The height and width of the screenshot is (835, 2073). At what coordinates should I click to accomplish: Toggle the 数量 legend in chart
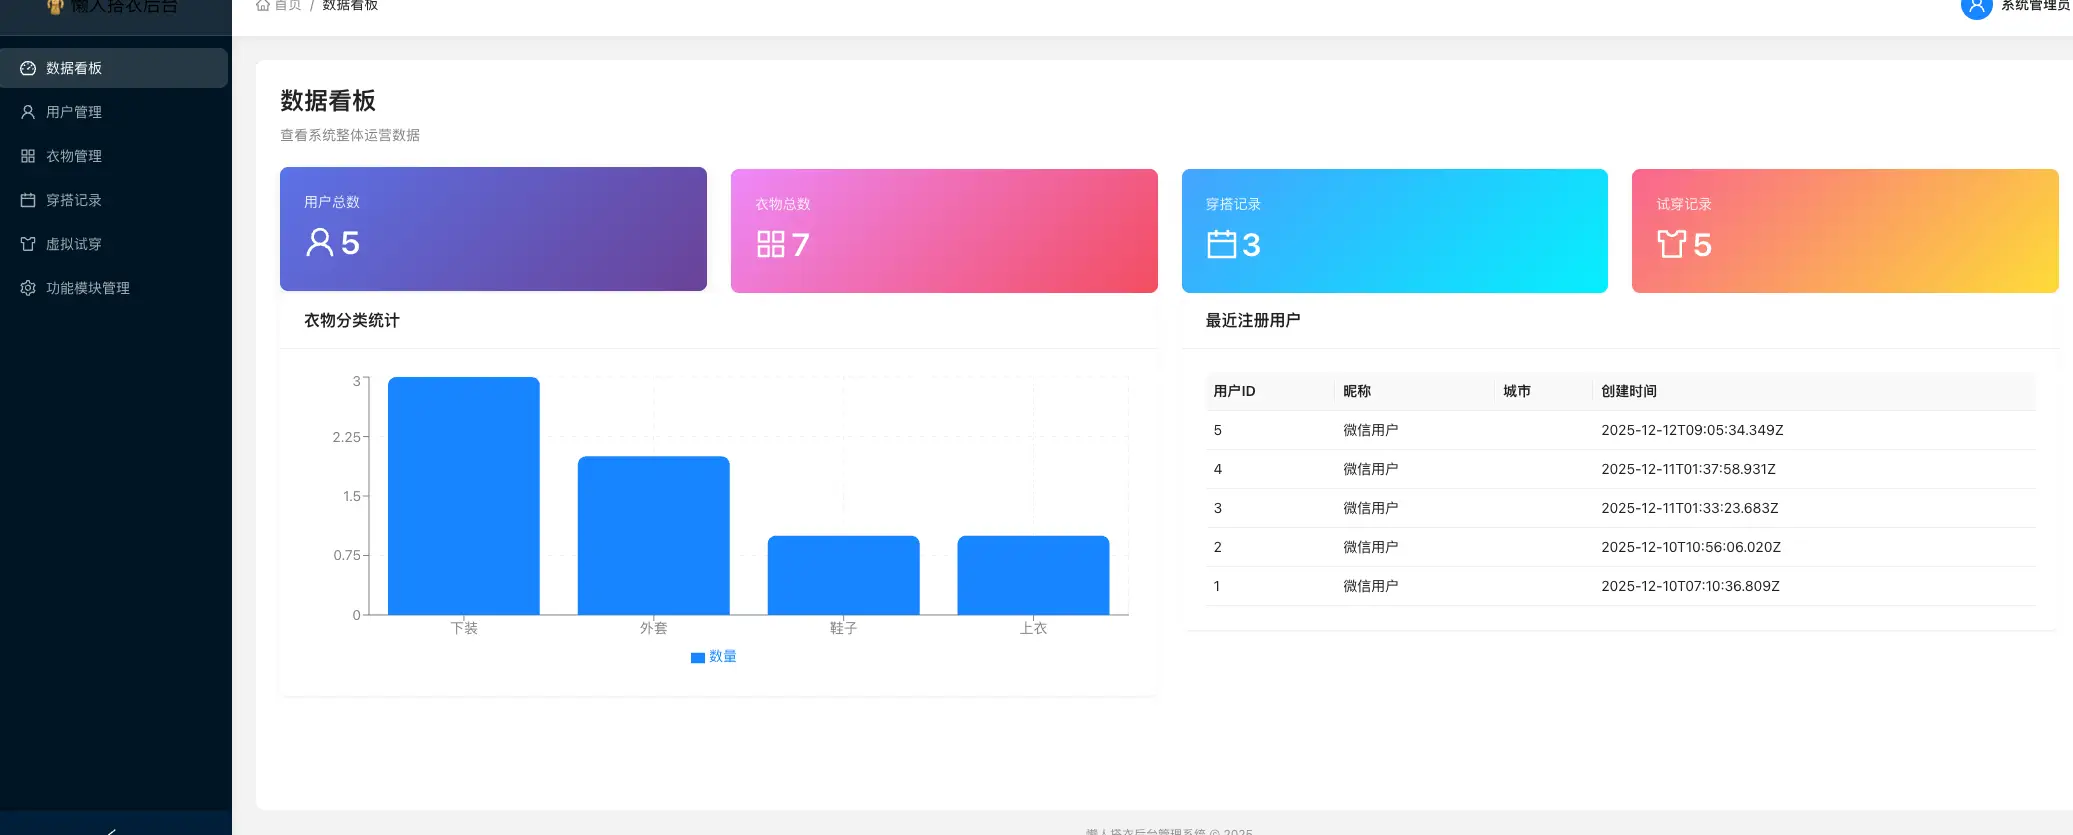[x=713, y=657]
